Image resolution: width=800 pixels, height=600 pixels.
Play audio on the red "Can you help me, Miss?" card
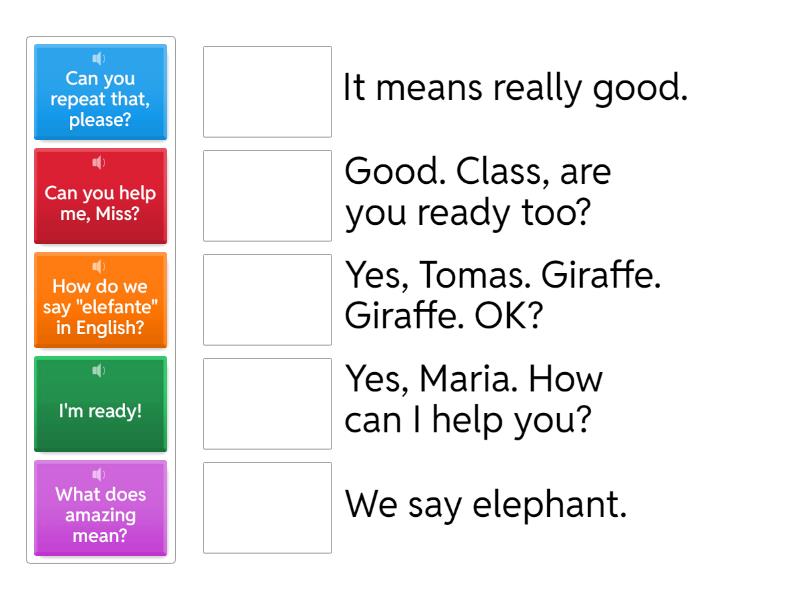99,162
